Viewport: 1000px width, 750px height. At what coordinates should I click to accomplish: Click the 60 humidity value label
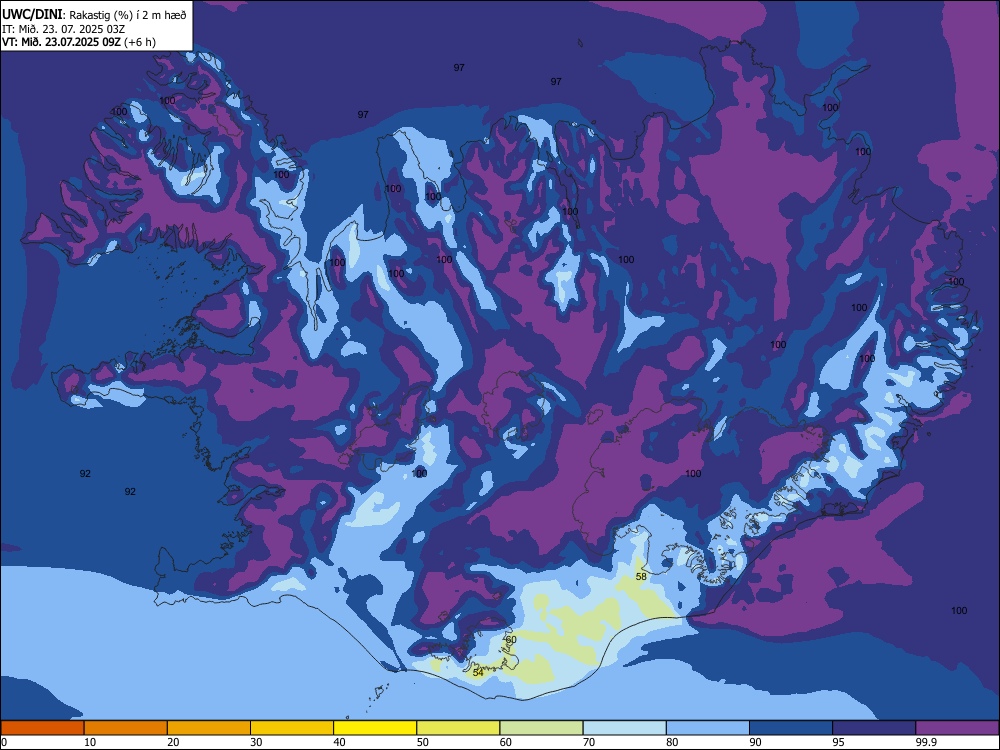pyautogui.click(x=511, y=640)
